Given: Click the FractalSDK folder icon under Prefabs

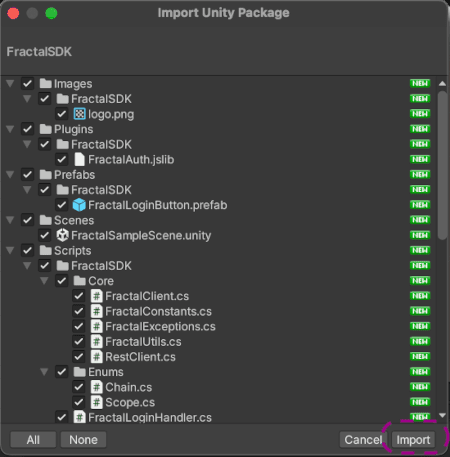Looking at the screenshot, I should 63,190.
